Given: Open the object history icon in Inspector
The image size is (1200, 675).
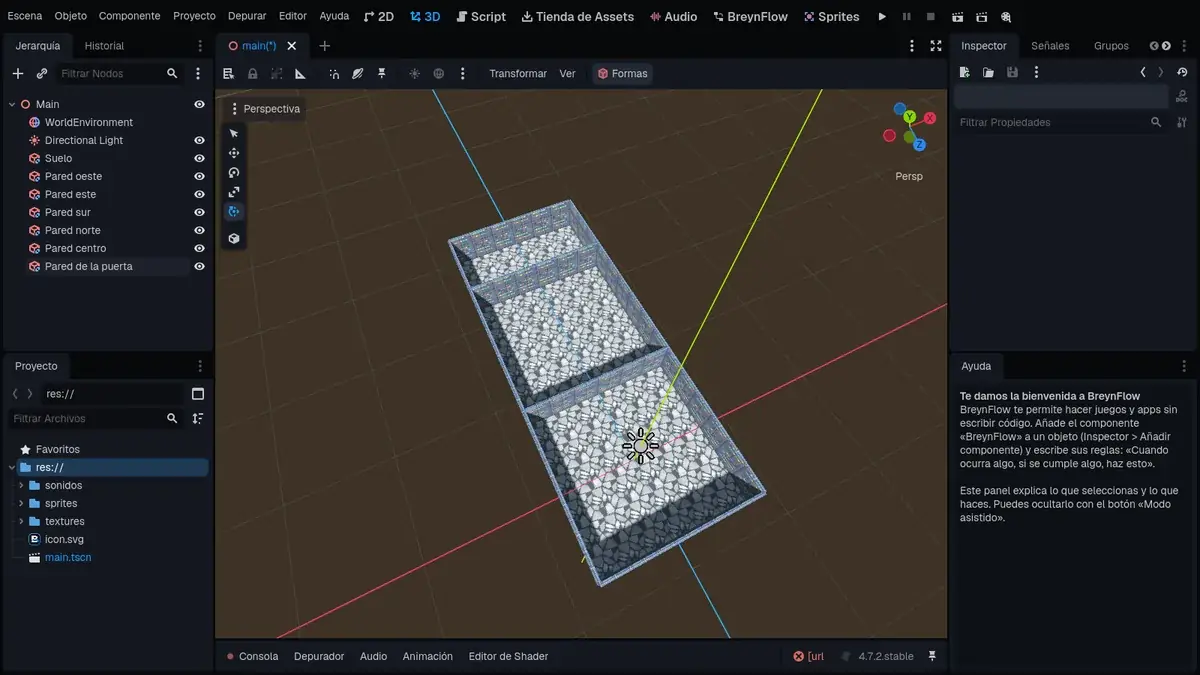Looking at the screenshot, I should 1183,72.
